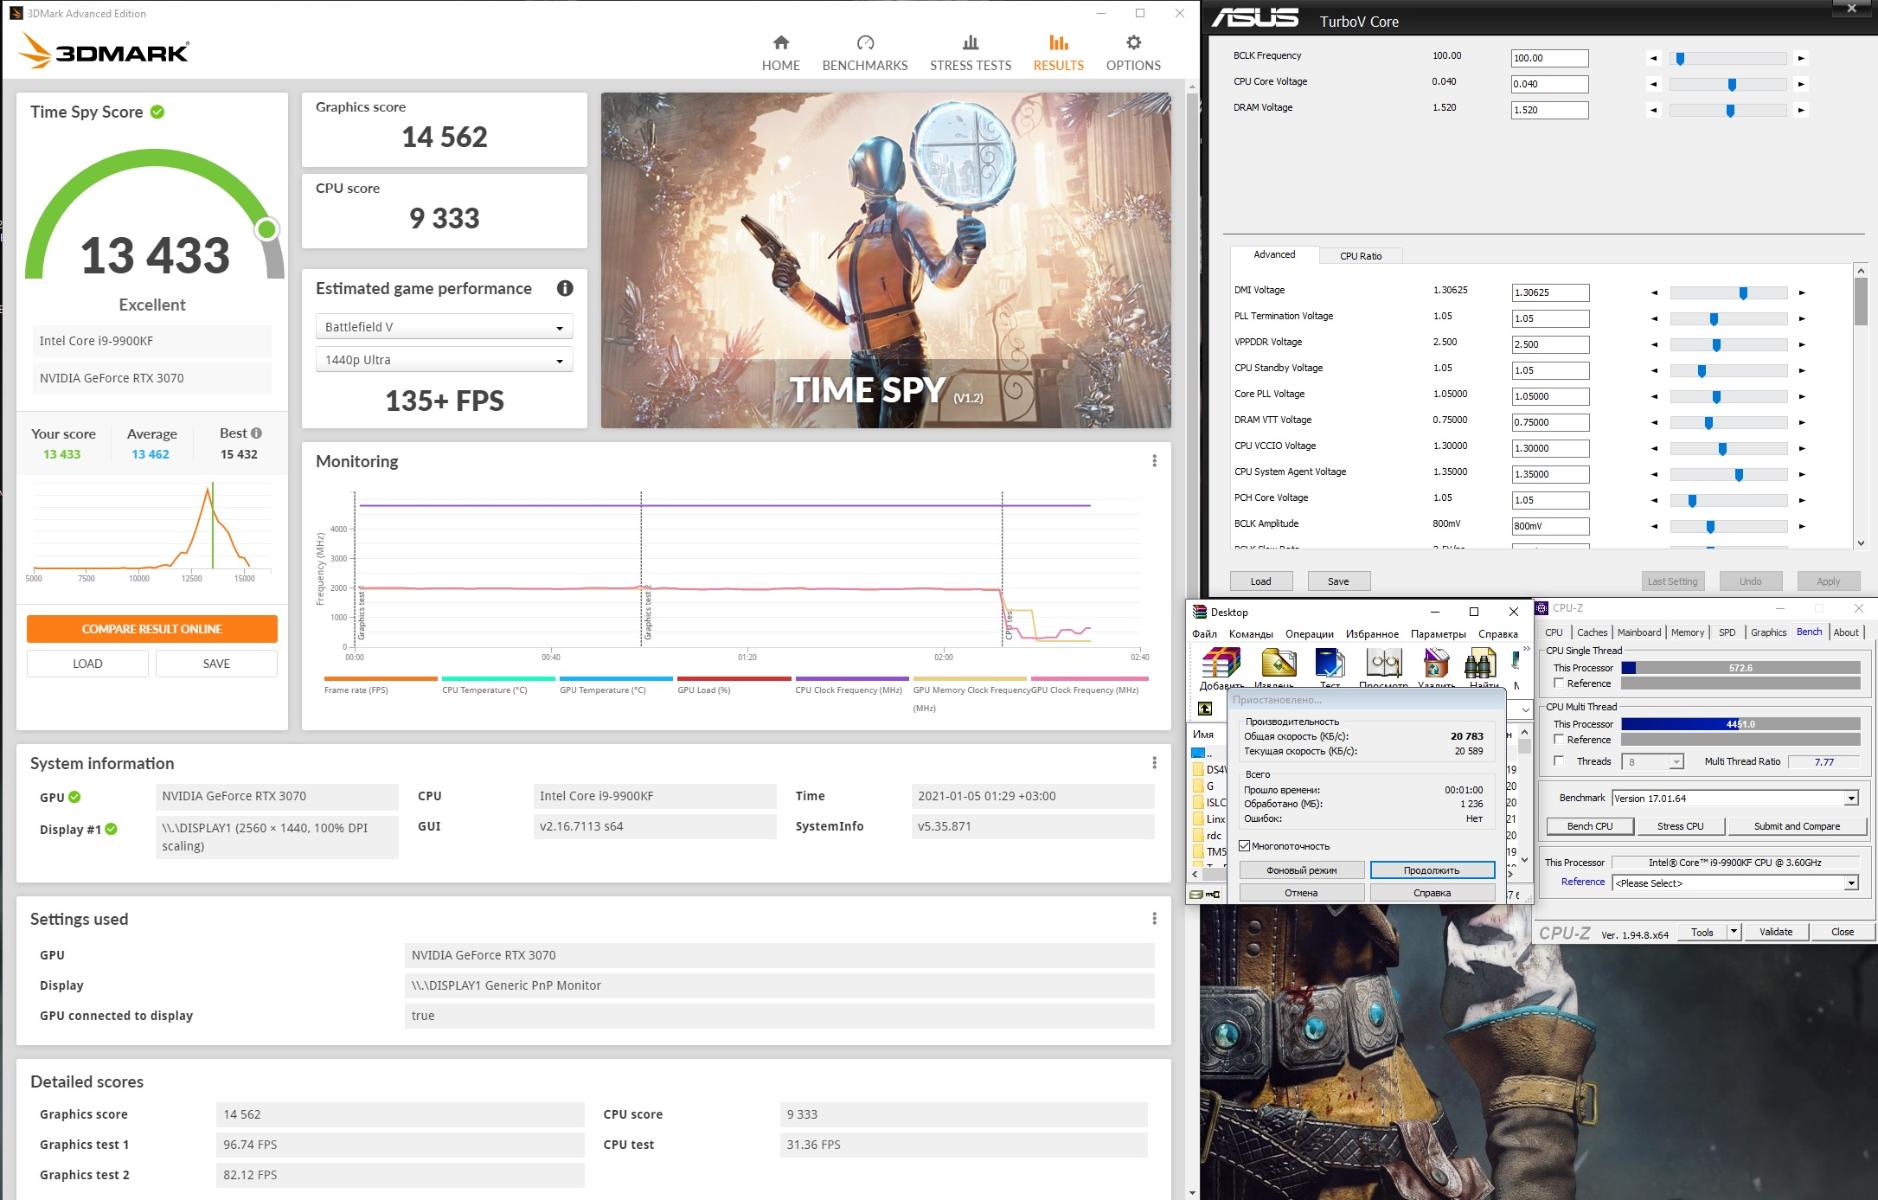The height and width of the screenshot is (1200, 1878).
Task: Open the Monitoring panel three-dot menu
Action: [x=1154, y=461]
